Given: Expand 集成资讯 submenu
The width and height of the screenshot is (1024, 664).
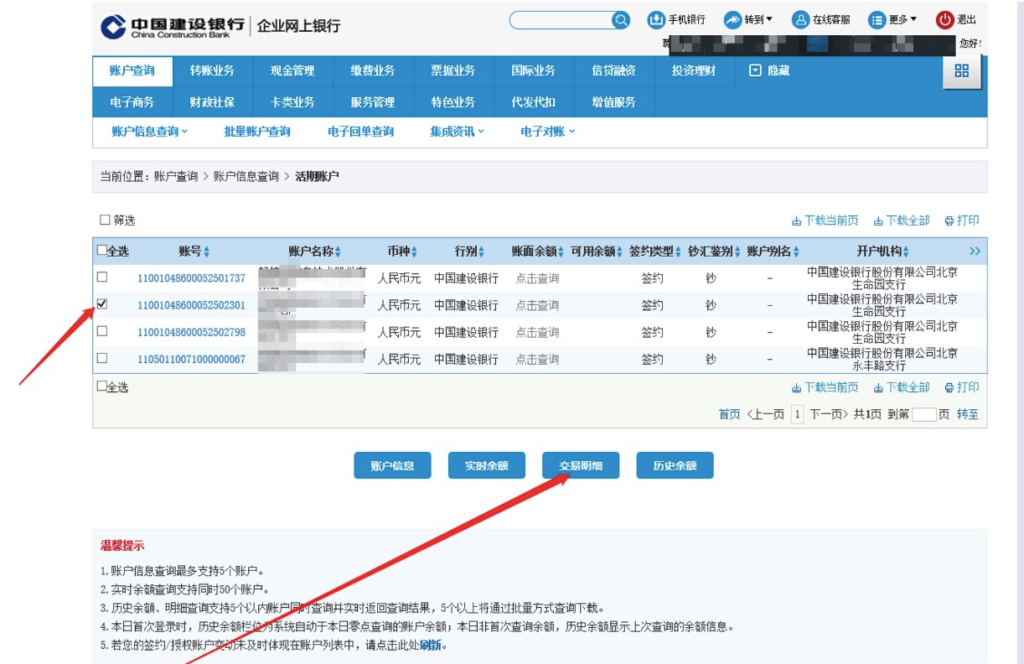Looking at the screenshot, I should (x=456, y=131).
